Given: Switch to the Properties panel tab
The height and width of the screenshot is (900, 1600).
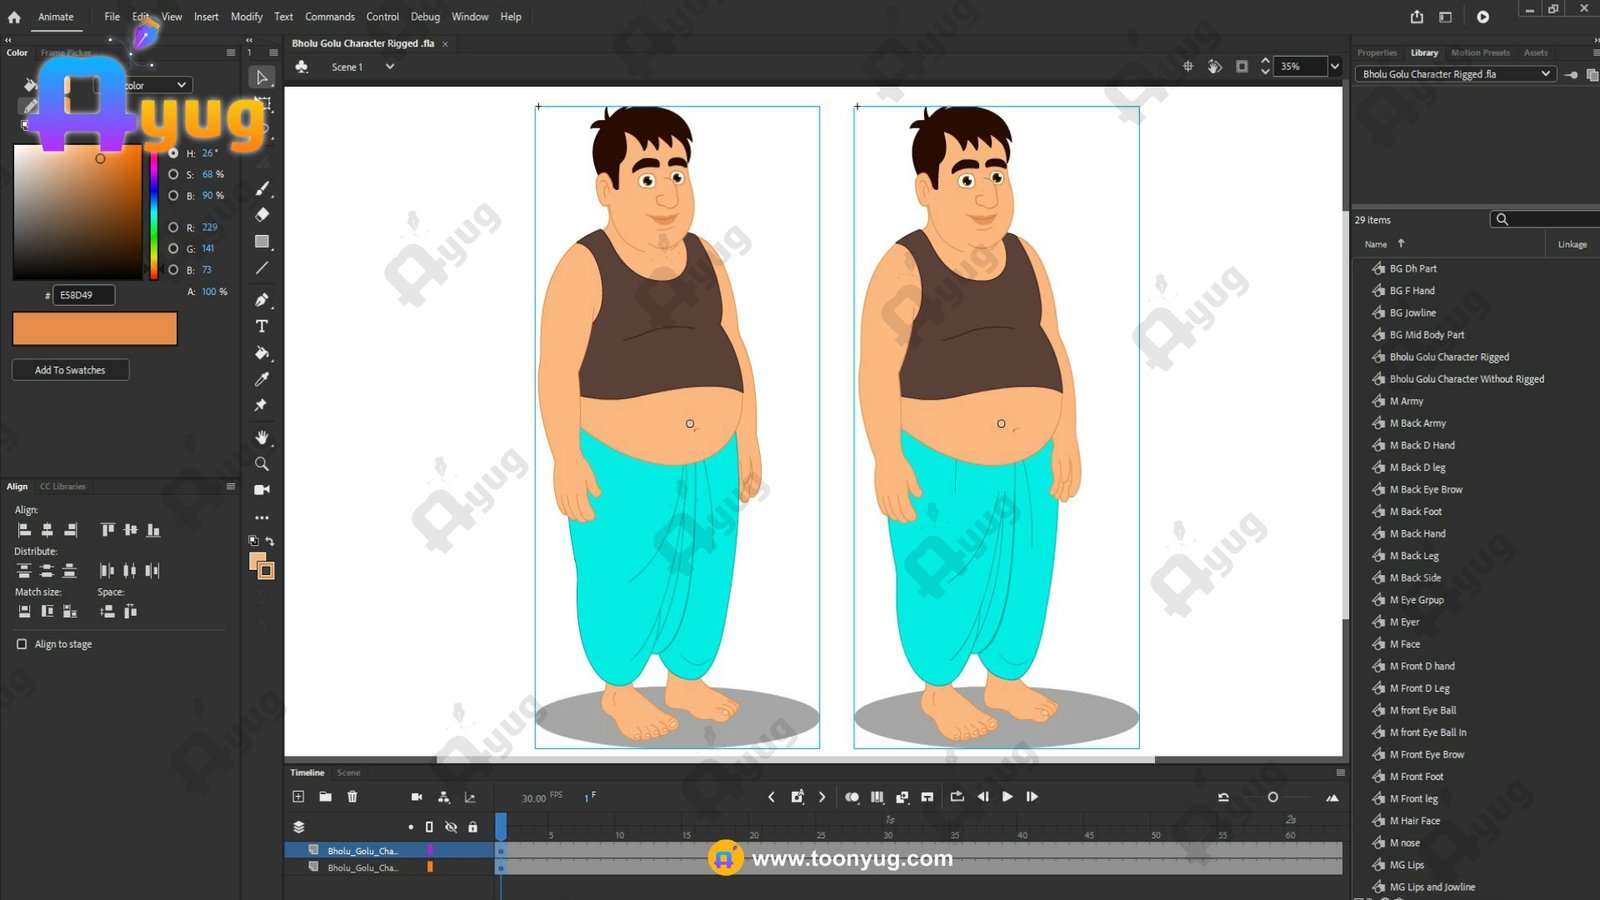Looking at the screenshot, I should [1377, 53].
